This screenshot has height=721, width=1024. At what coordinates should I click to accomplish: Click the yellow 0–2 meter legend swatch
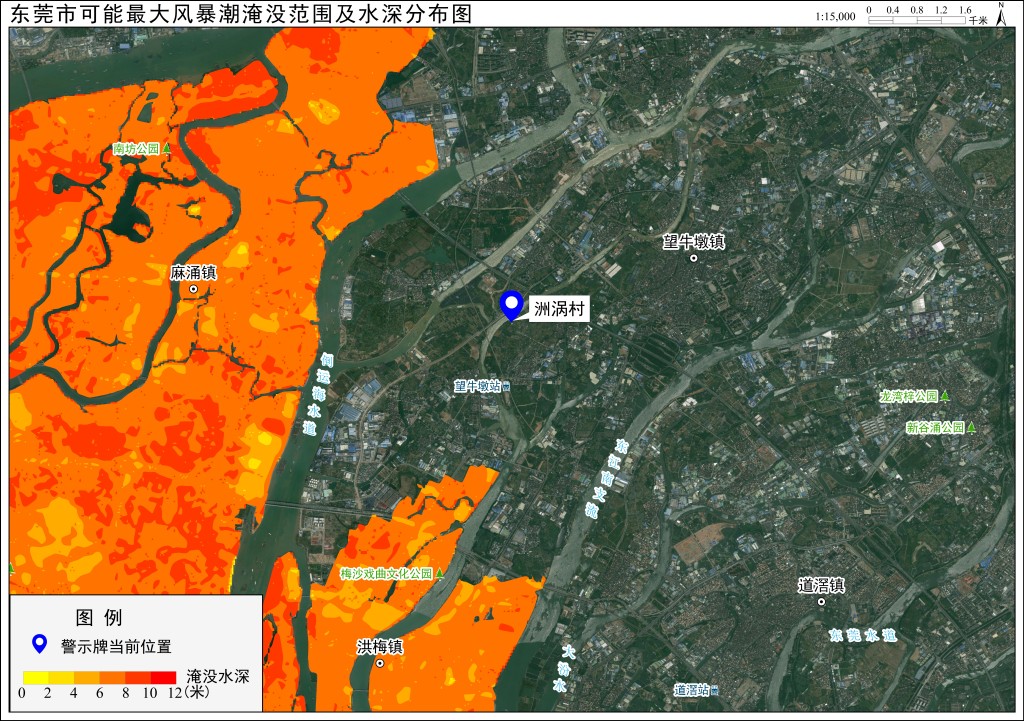(35, 677)
